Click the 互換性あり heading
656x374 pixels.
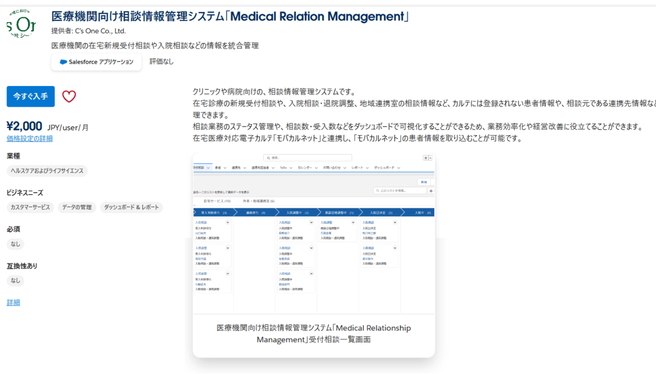pos(22,266)
